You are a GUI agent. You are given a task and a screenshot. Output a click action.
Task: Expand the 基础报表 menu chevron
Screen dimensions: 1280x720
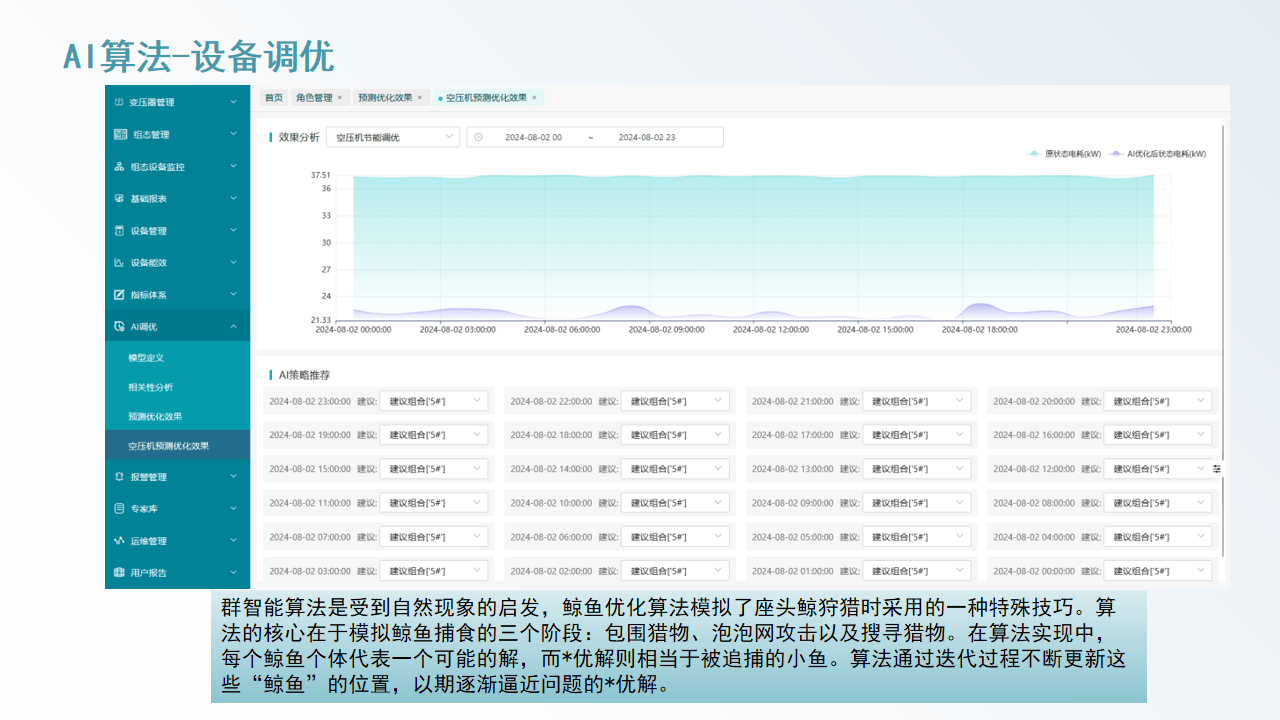pyautogui.click(x=233, y=198)
